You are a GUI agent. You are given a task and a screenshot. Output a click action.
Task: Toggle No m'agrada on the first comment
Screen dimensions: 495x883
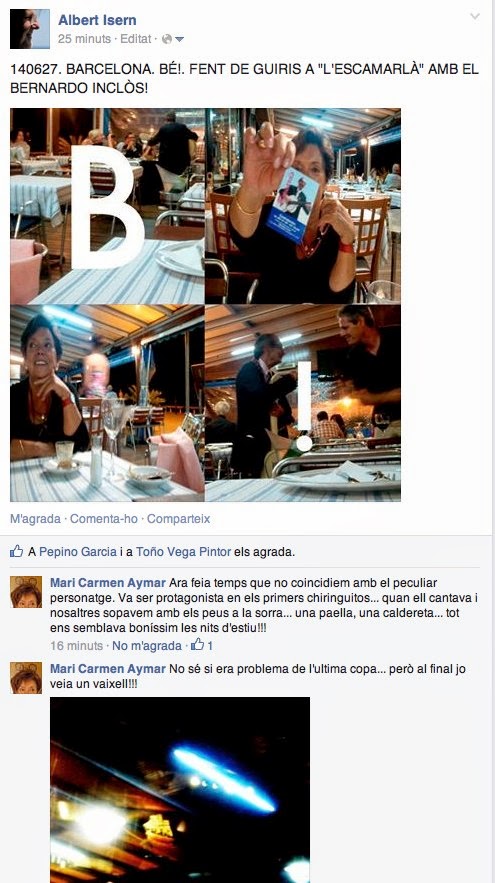146,645
